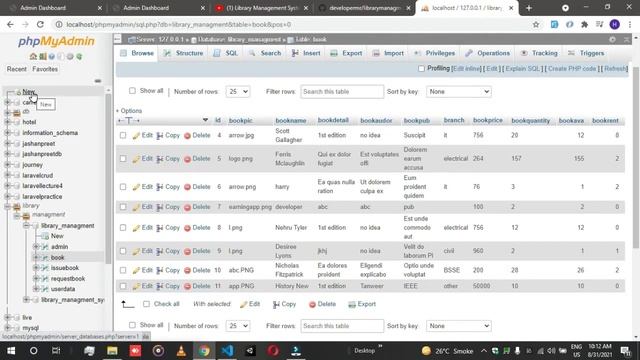Open the Search tab

[265, 53]
